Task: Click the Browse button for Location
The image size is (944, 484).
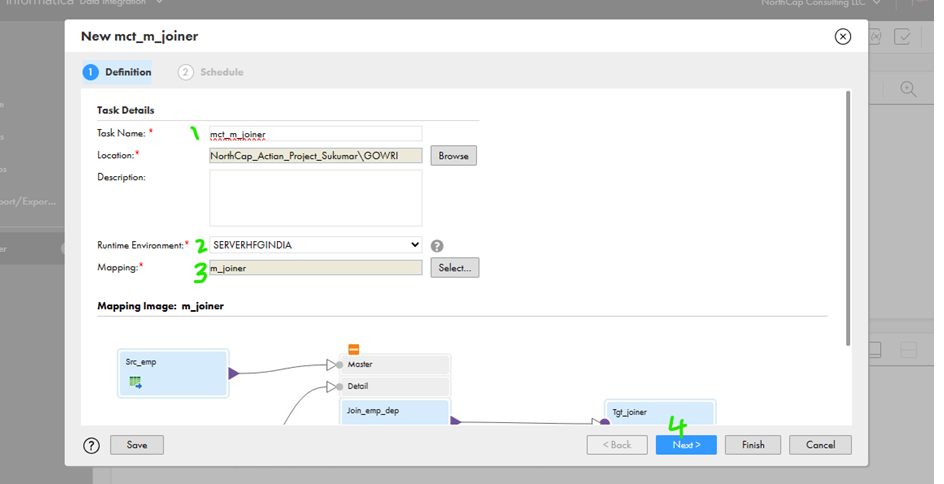Action: click(453, 156)
